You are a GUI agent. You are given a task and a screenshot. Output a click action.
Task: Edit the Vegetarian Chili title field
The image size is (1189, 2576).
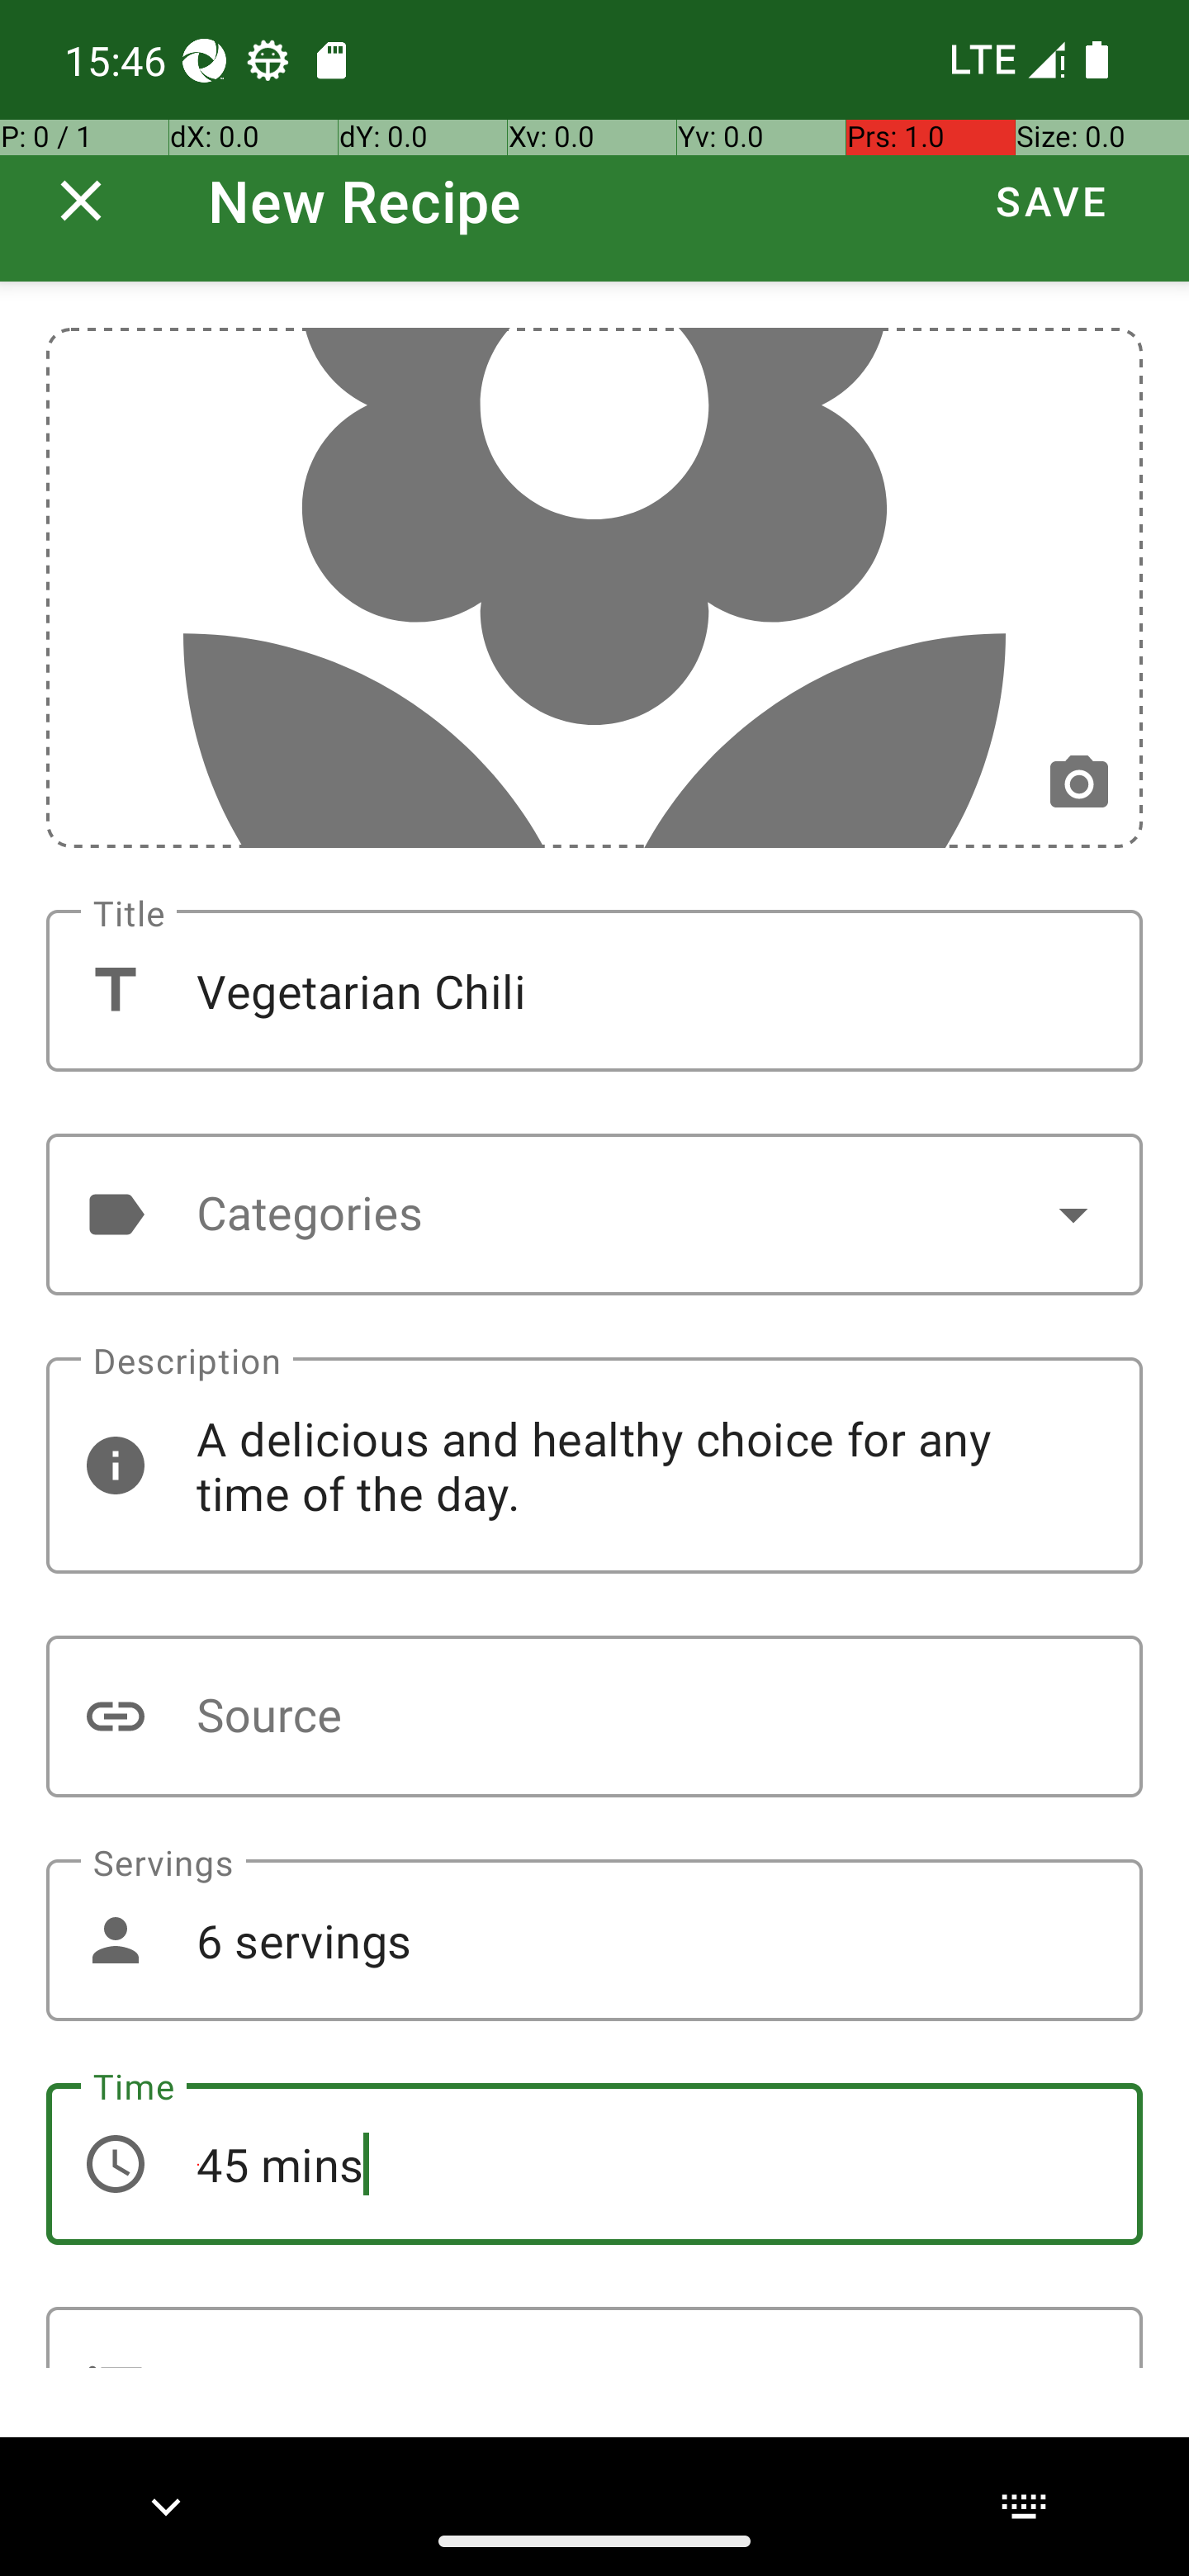594,991
